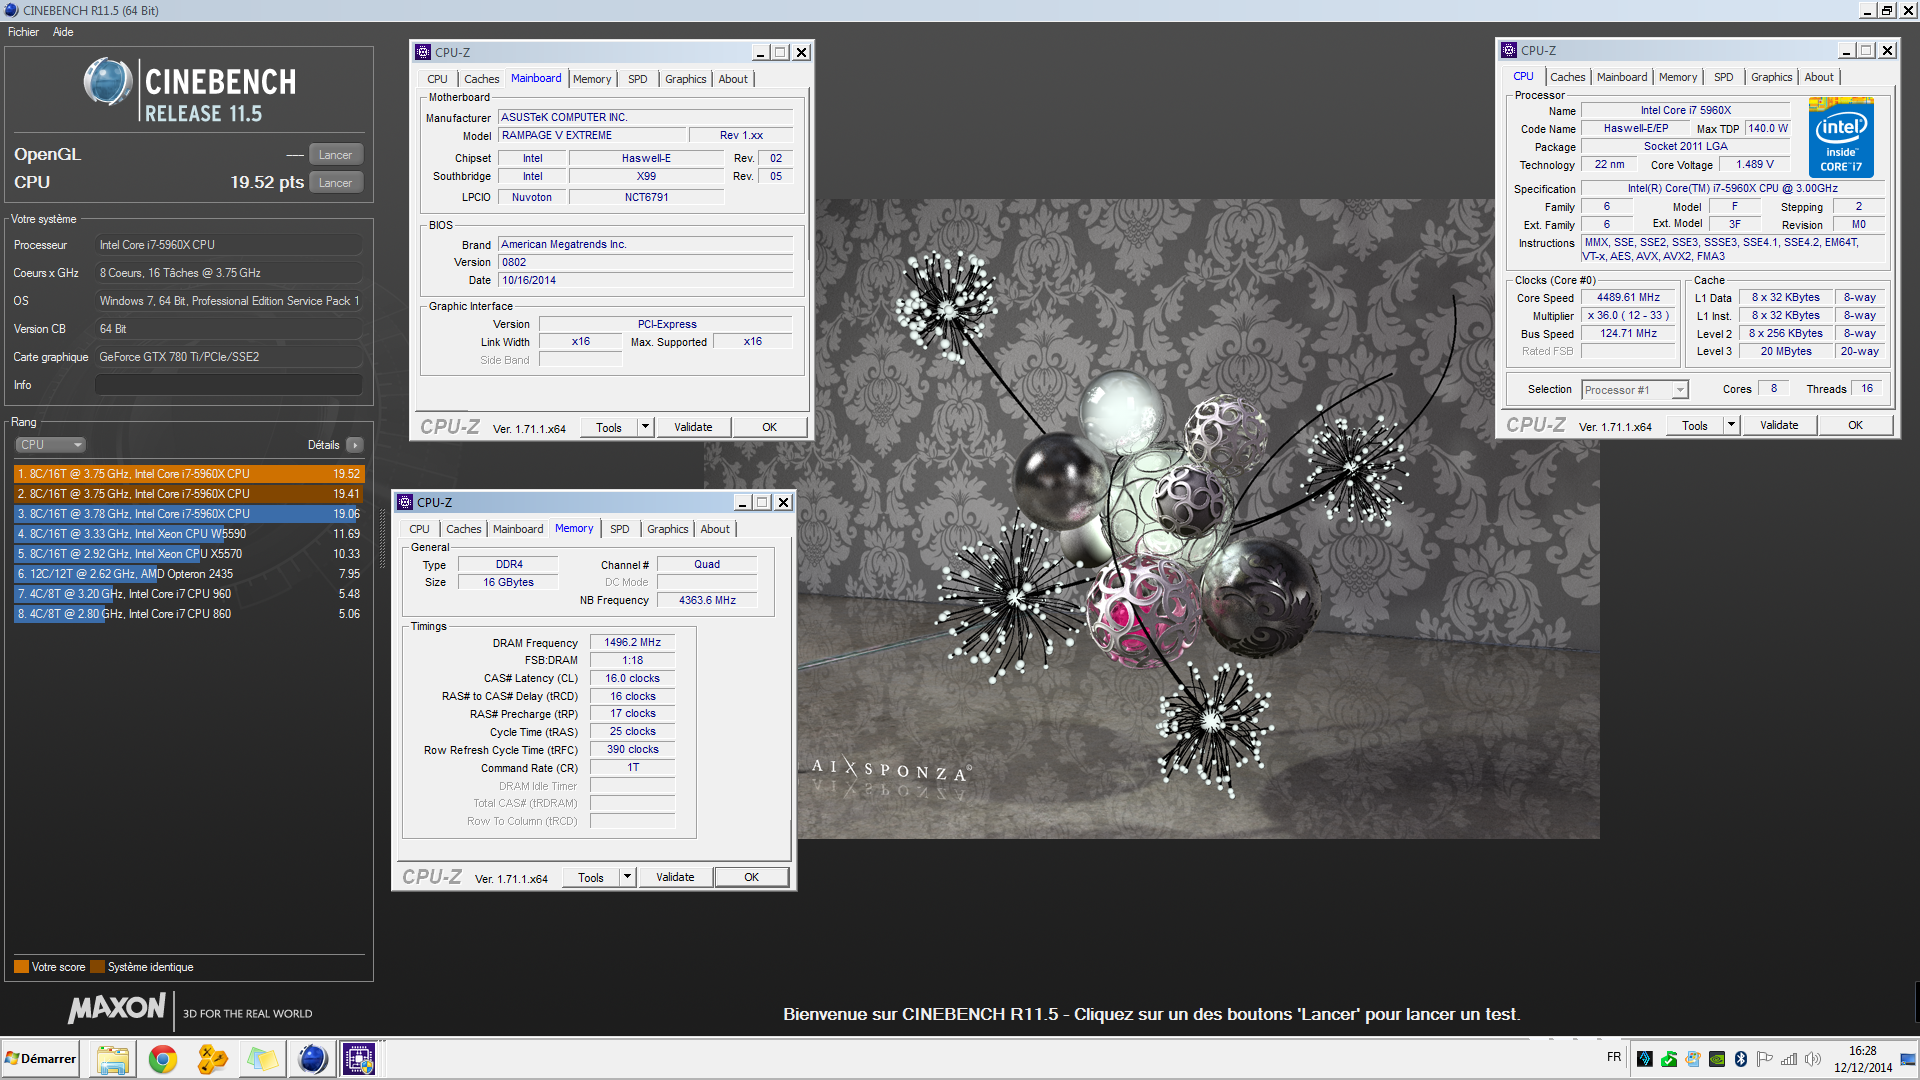The image size is (1920, 1080).
Task: Click Tools button in Mainboard CPU-Z window
Action: (609, 428)
